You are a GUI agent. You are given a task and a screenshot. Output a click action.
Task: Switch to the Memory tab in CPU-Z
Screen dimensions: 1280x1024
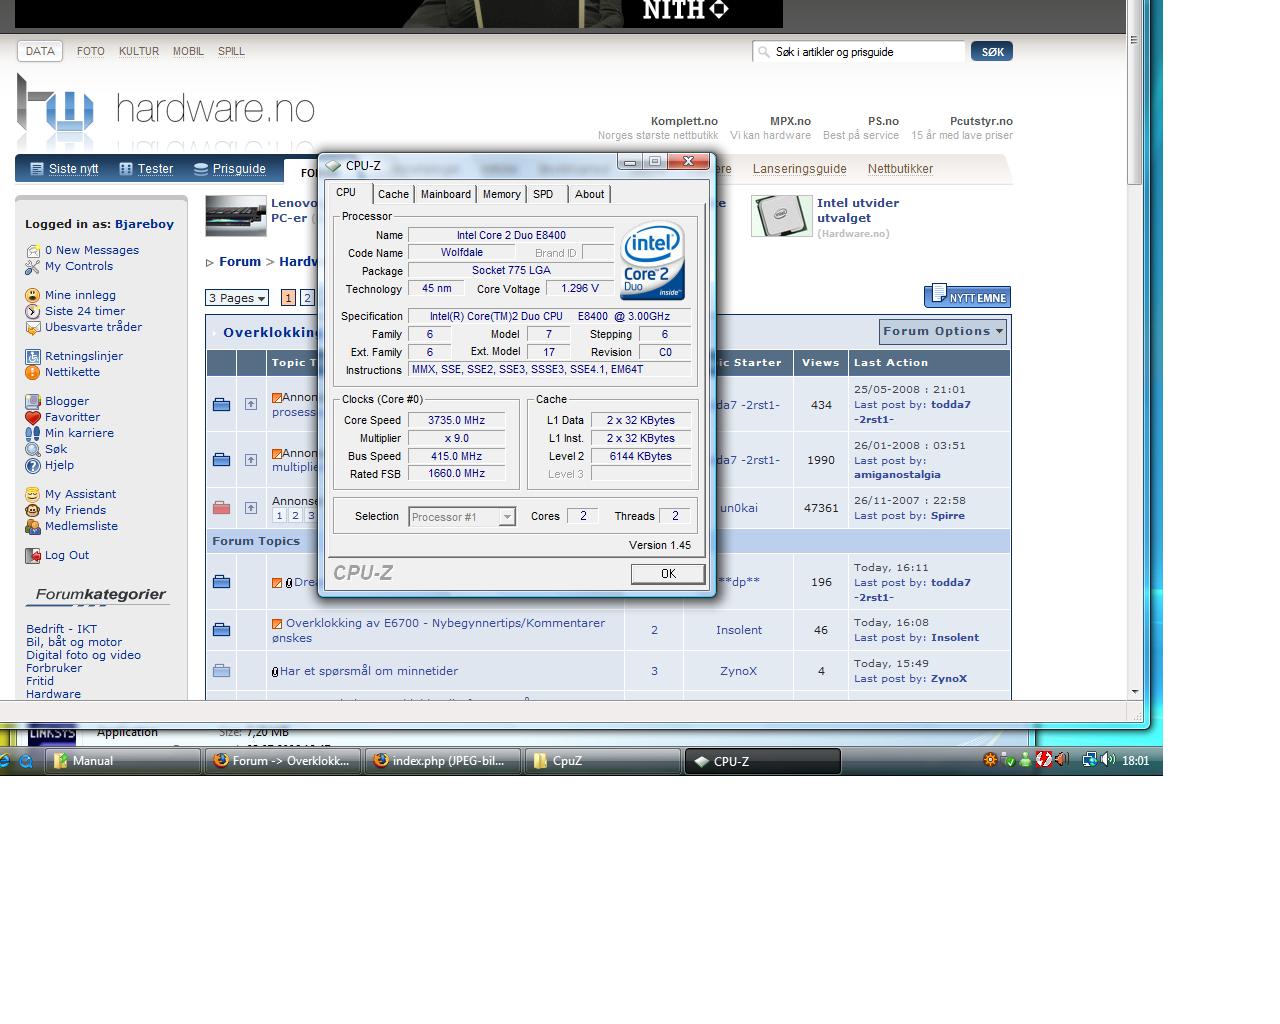tap(501, 194)
